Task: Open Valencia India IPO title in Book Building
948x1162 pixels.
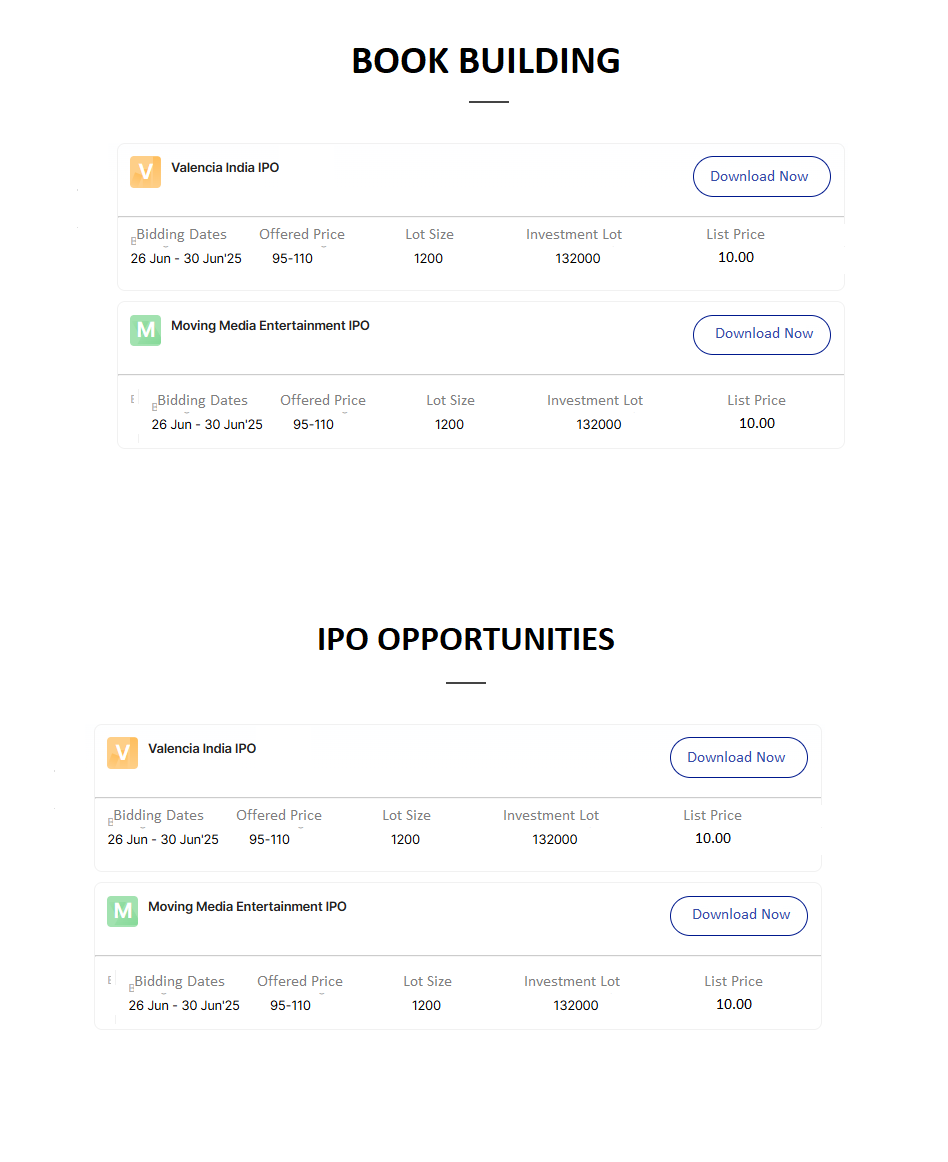Action: pyautogui.click(x=225, y=167)
